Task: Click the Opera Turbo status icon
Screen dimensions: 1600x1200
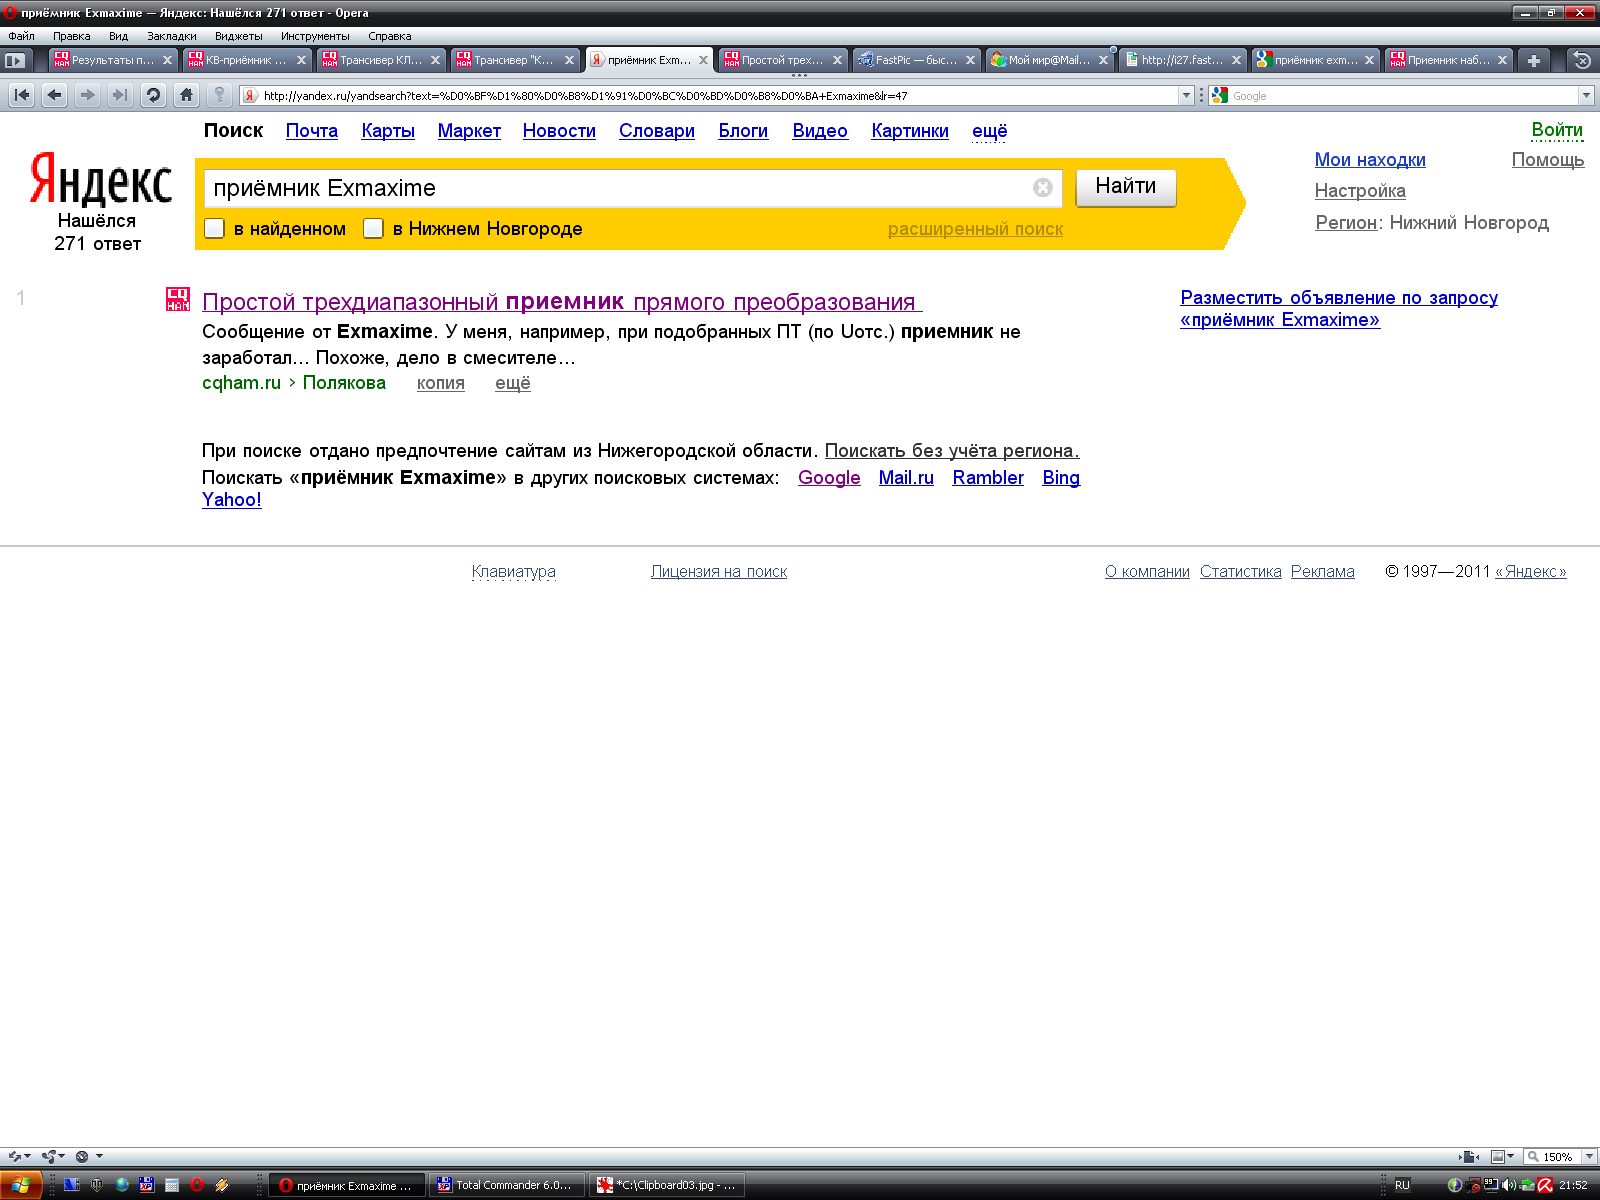Action: tap(82, 1156)
